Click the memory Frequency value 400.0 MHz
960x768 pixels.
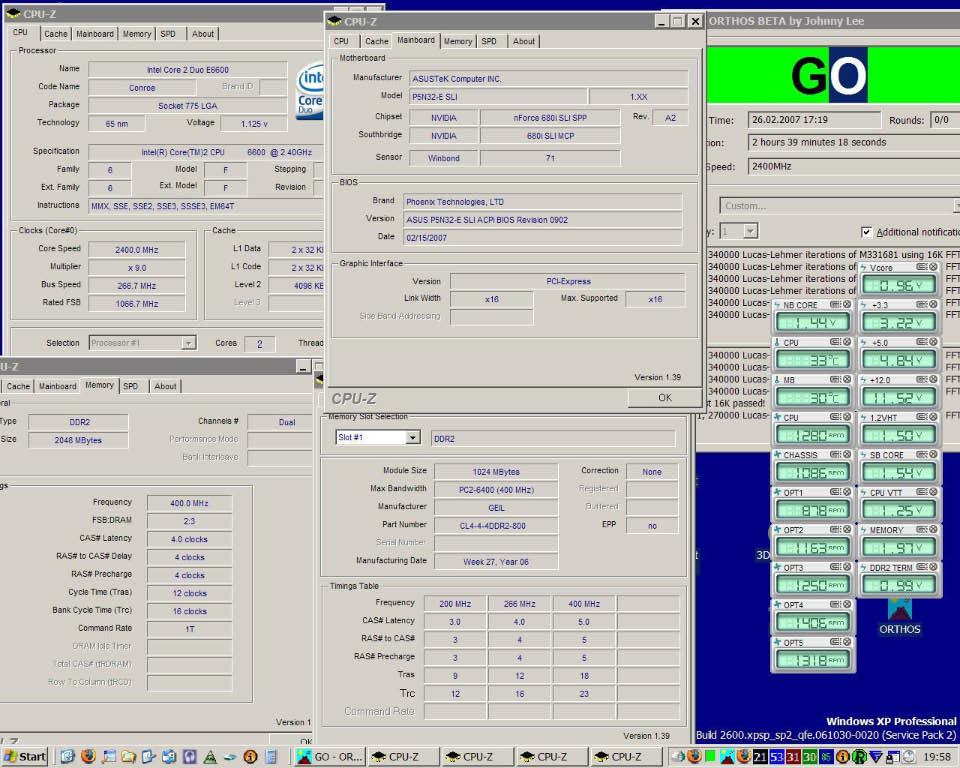coord(189,503)
